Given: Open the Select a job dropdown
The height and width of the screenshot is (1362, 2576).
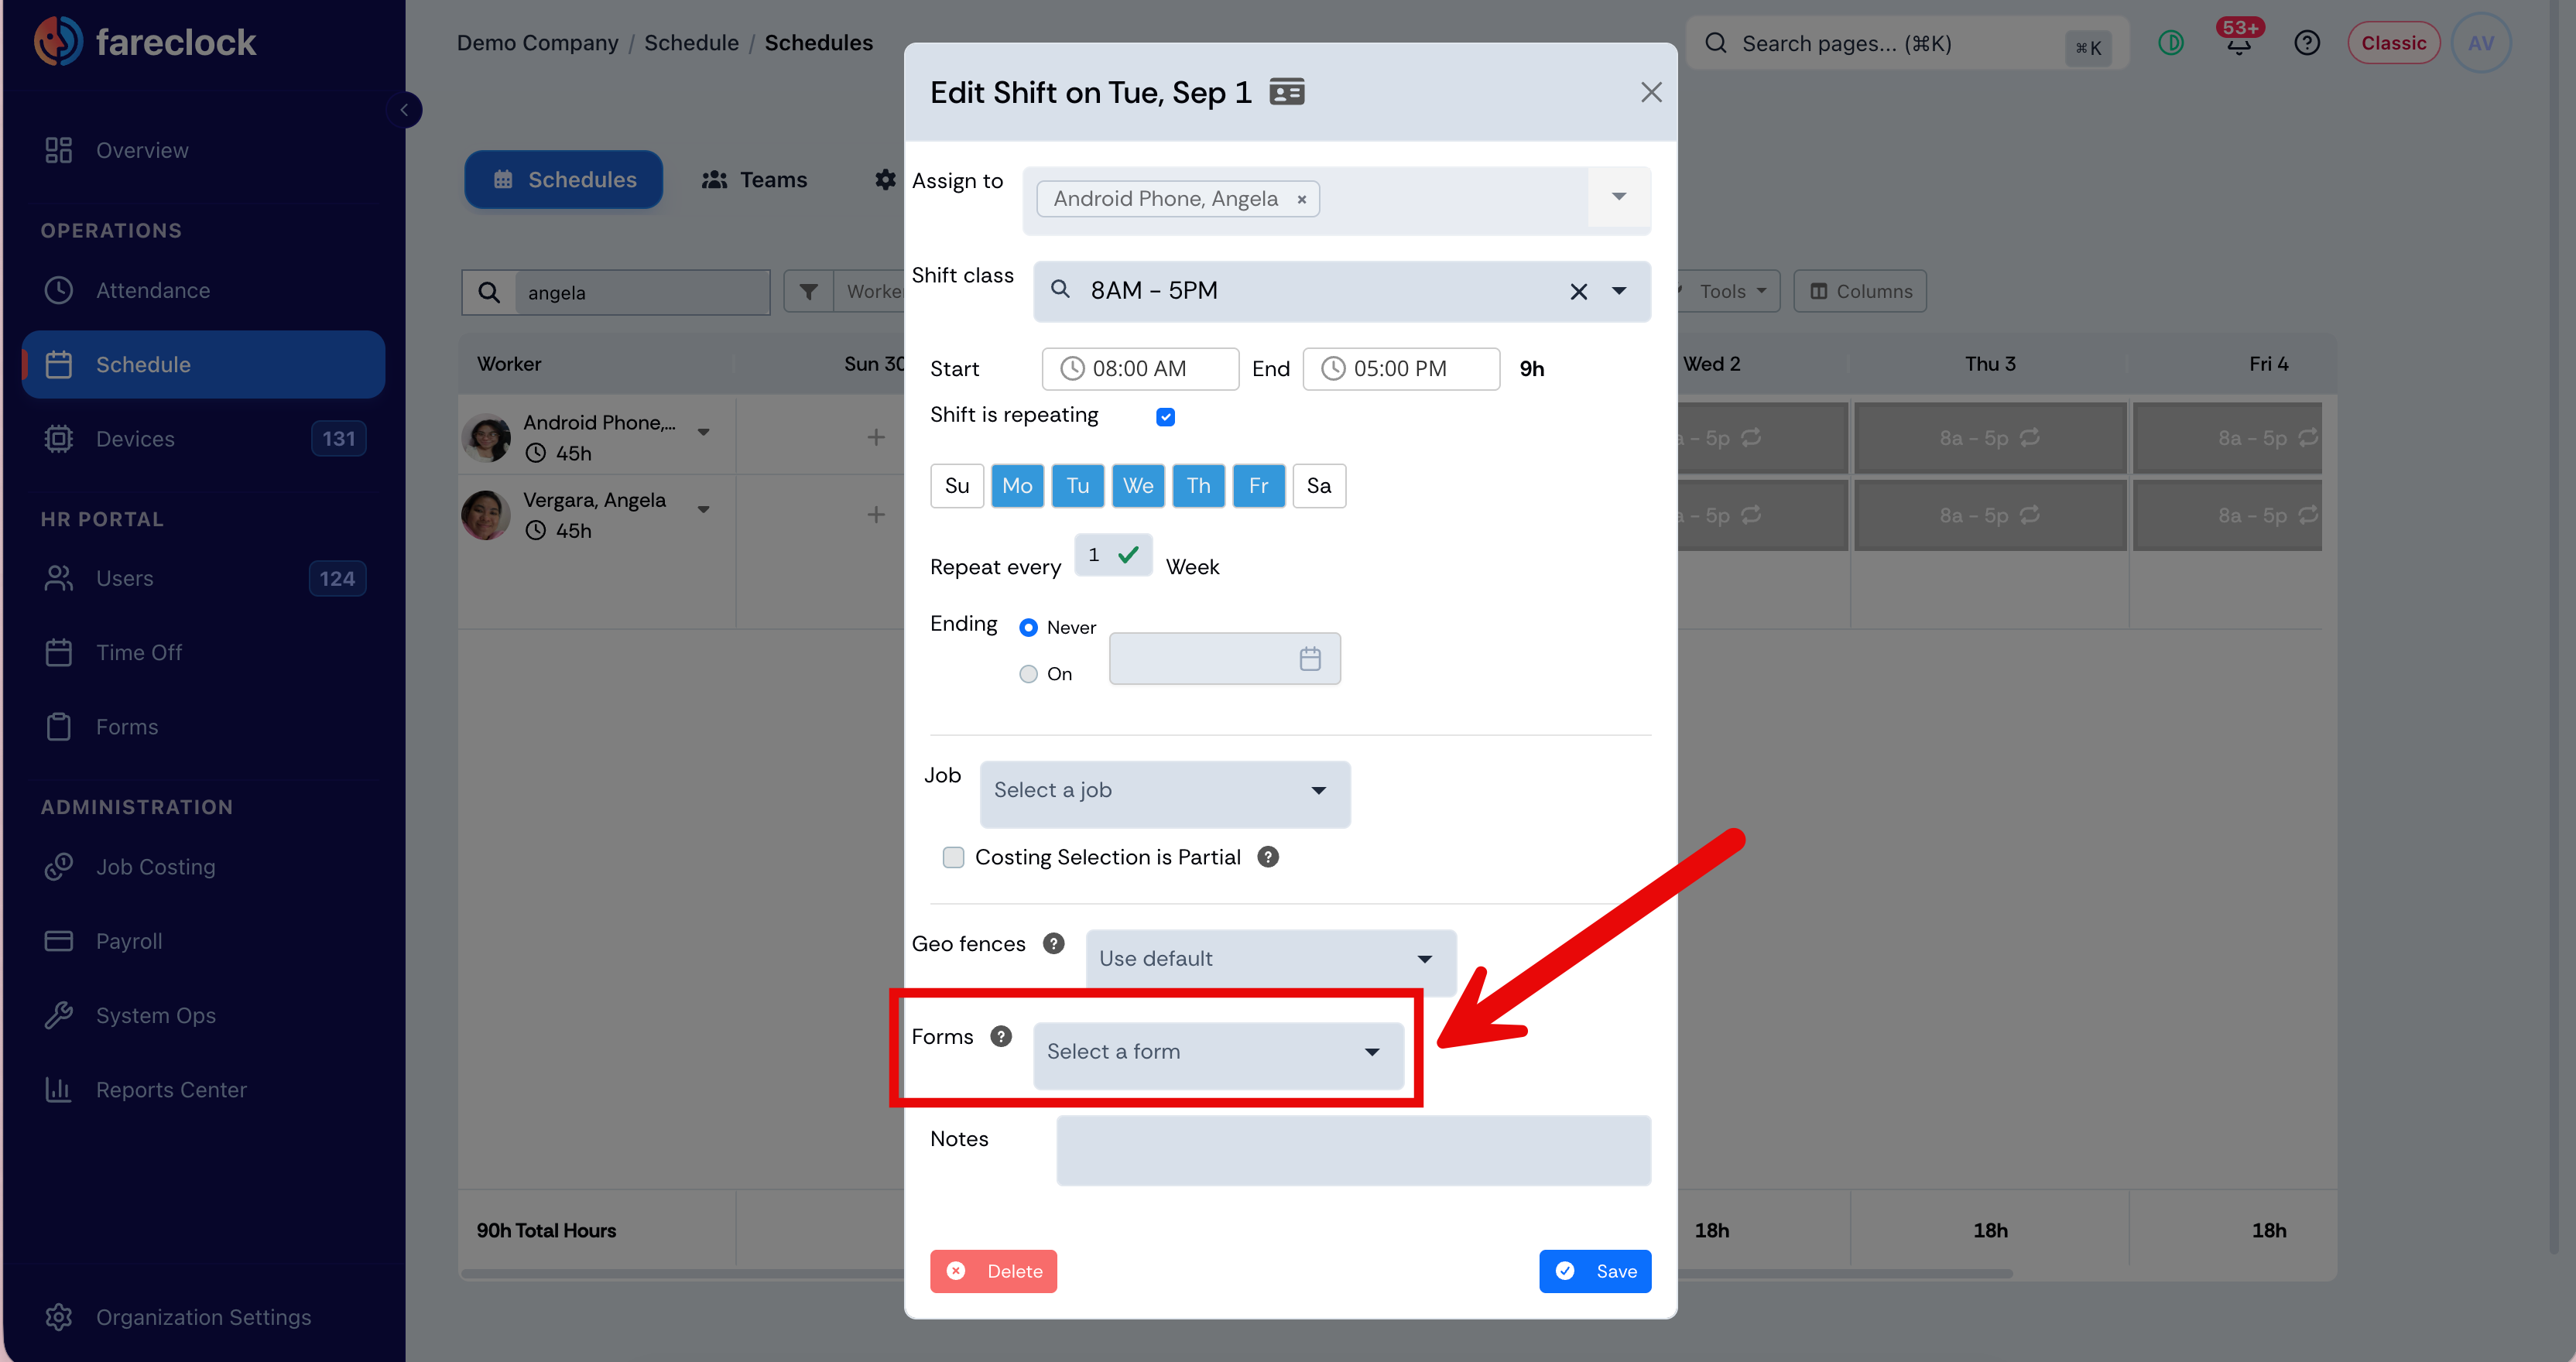Looking at the screenshot, I should (1164, 791).
